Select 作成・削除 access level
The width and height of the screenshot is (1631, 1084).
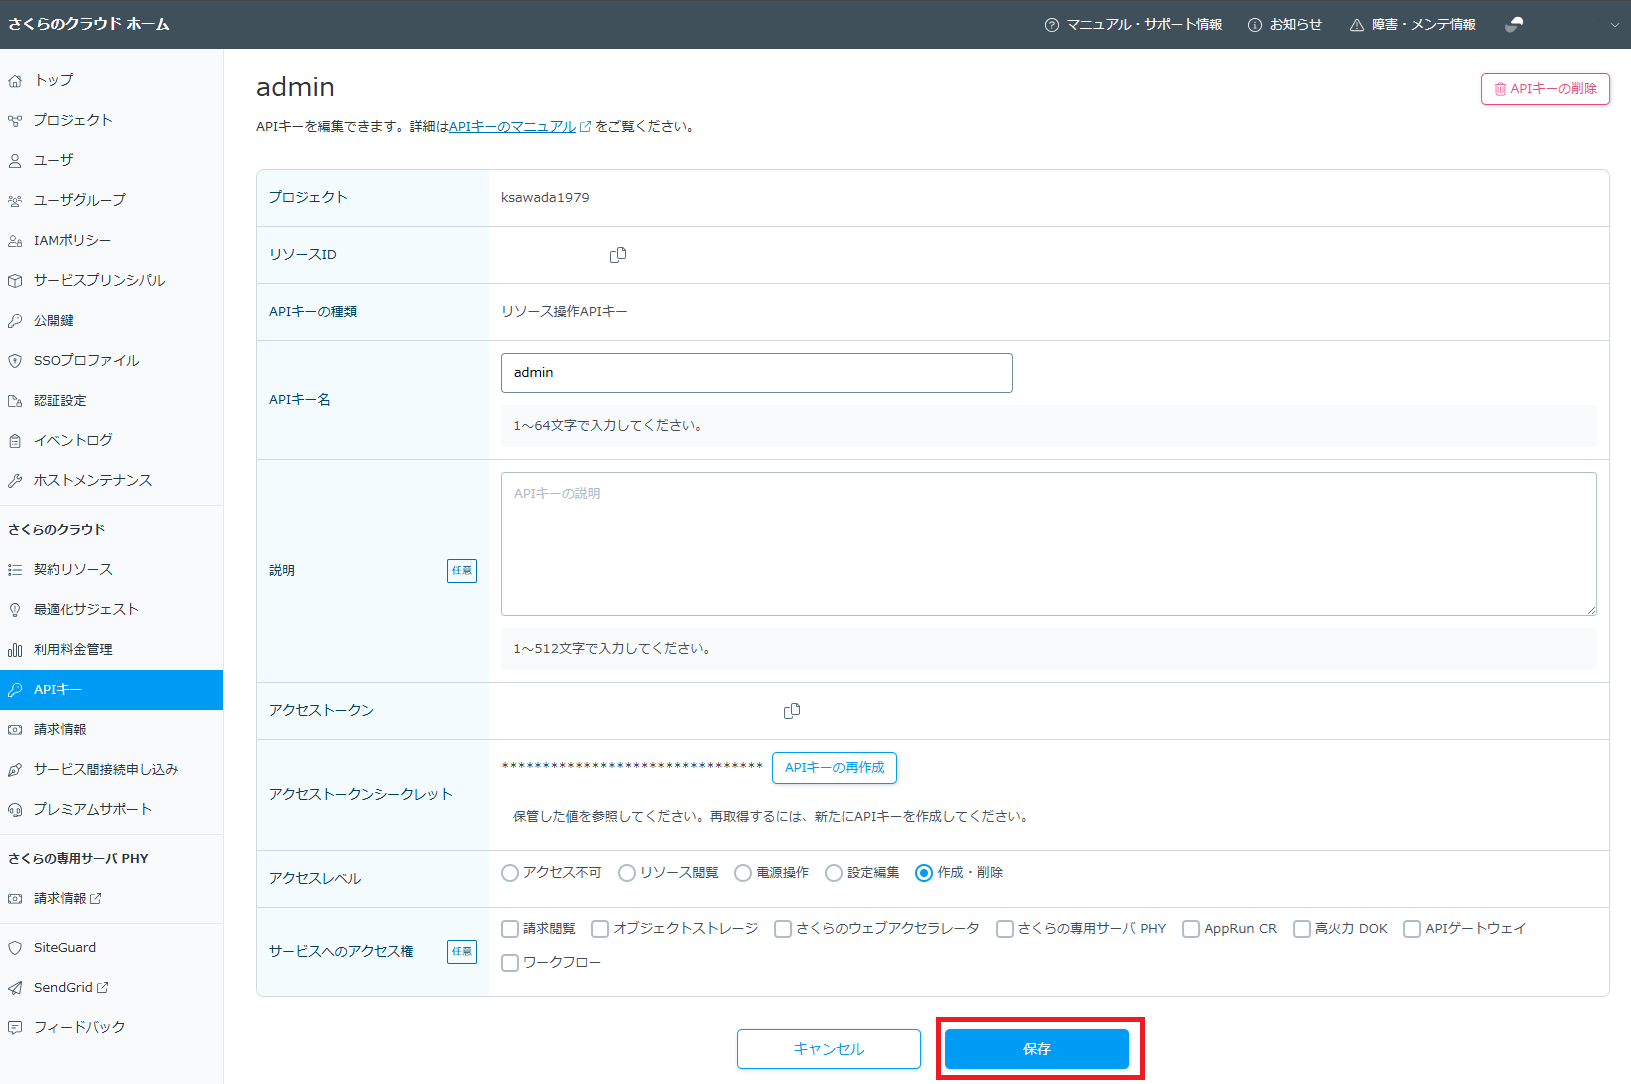pos(924,873)
